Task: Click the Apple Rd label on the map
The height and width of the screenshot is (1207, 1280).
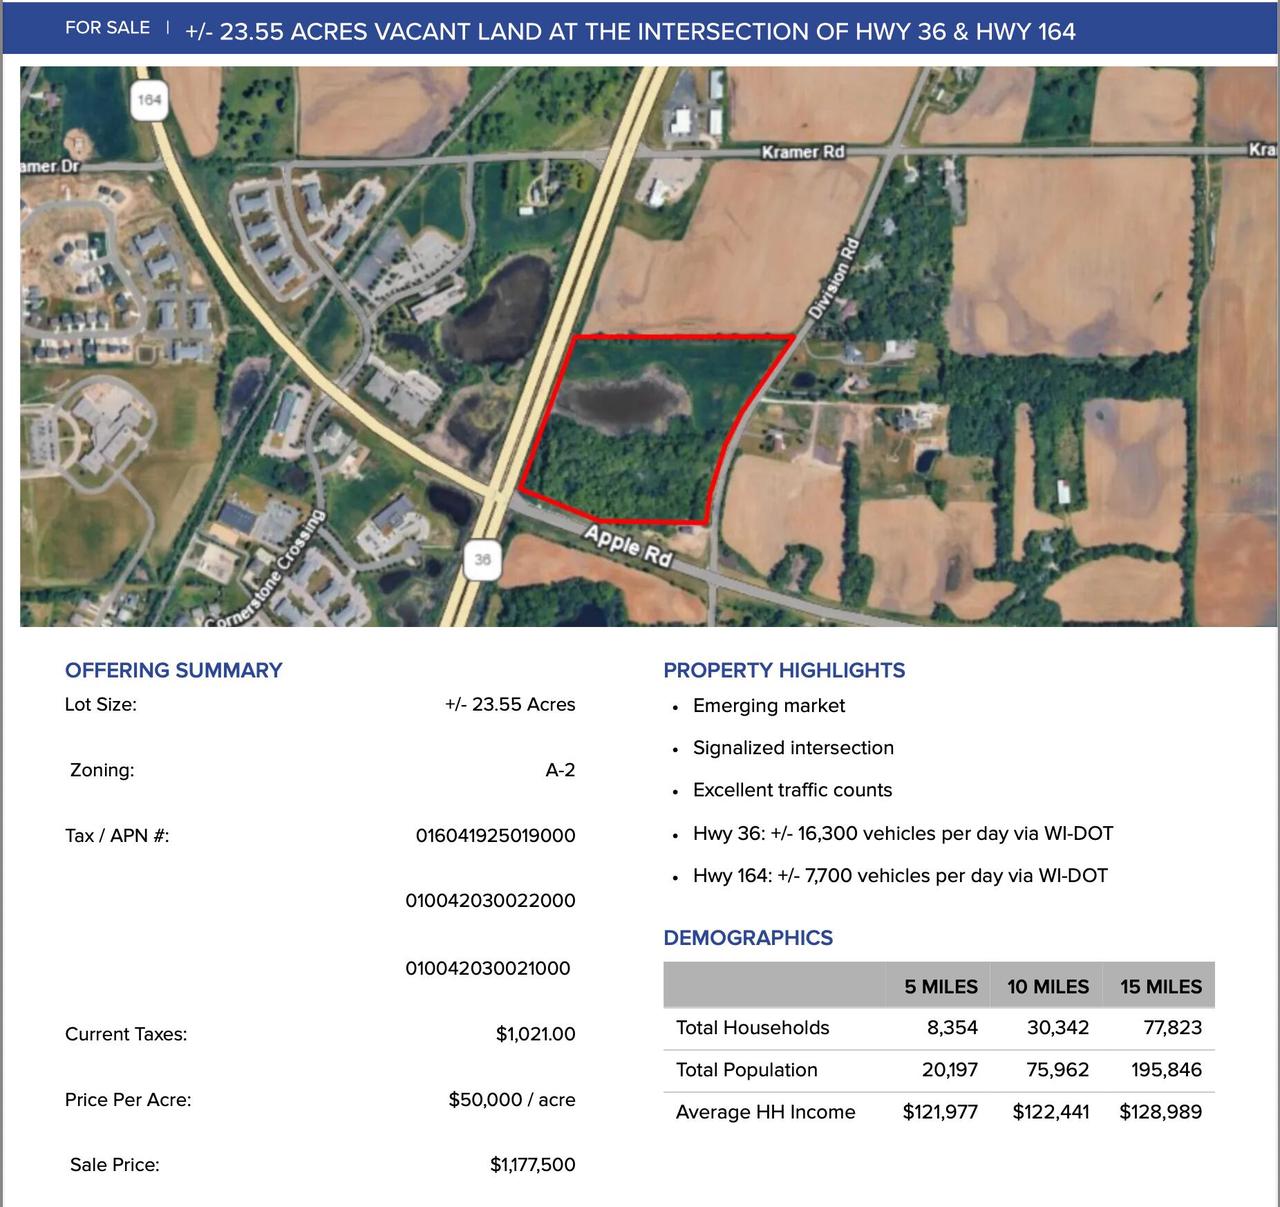Action: [628, 546]
